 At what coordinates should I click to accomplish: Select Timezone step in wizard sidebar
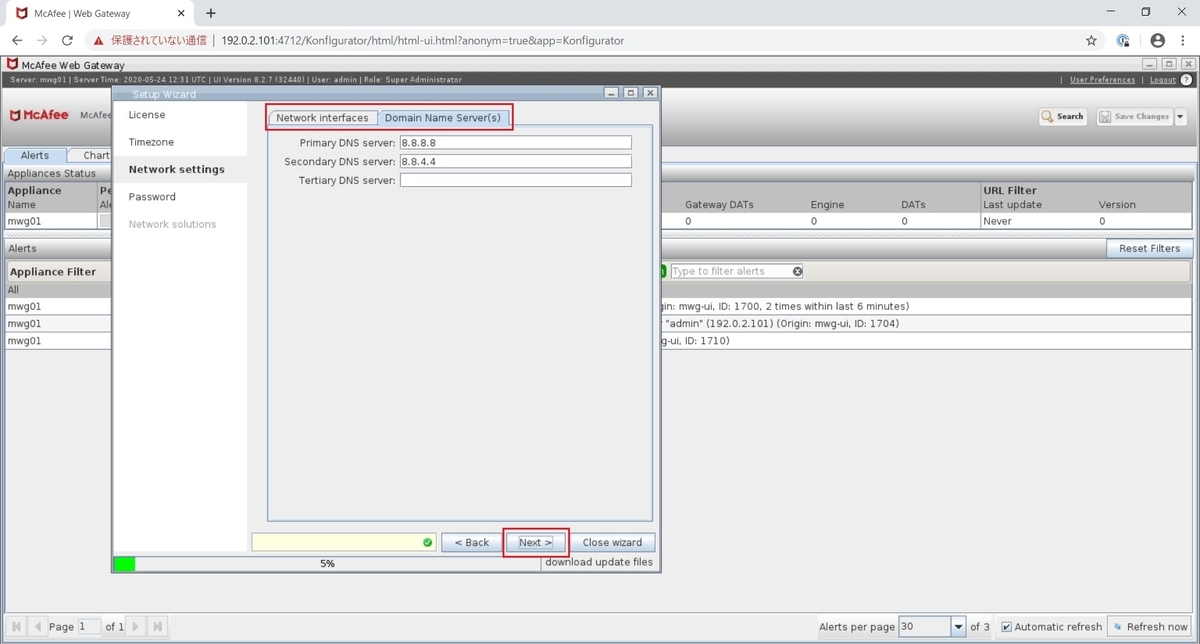[151, 142]
